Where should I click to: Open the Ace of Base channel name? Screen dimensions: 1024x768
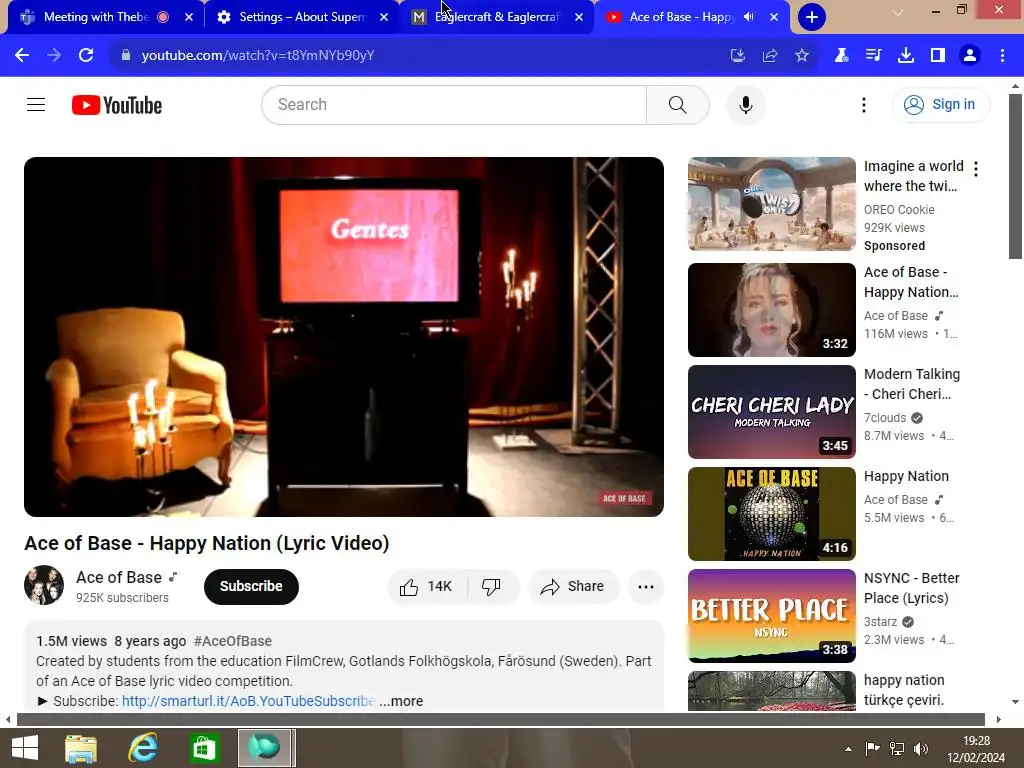coord(119,577)
